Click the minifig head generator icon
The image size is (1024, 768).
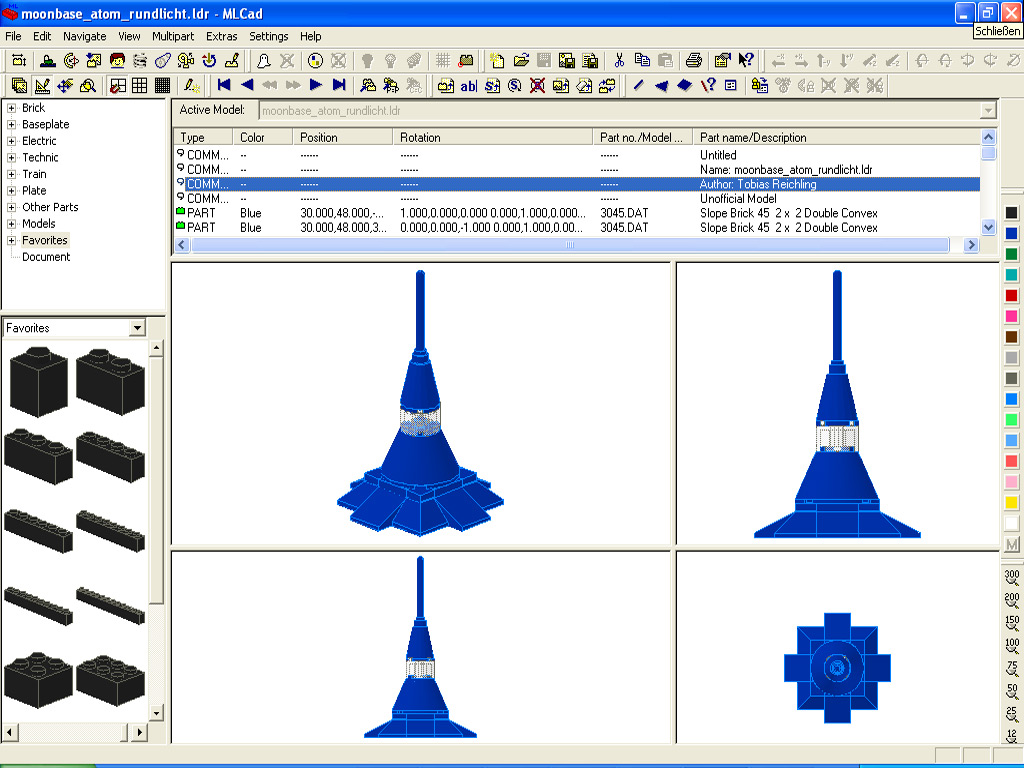coord(117,60)
